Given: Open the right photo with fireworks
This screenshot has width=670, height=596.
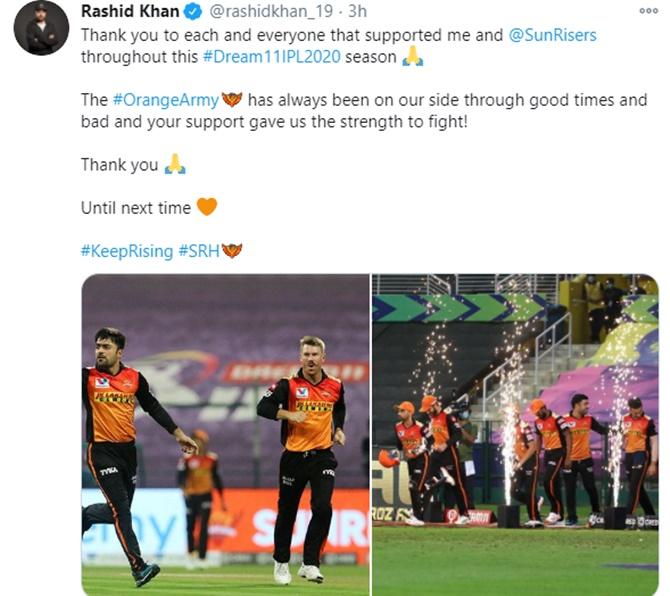Looking at the screenshot, I should [x=515, y=435].
